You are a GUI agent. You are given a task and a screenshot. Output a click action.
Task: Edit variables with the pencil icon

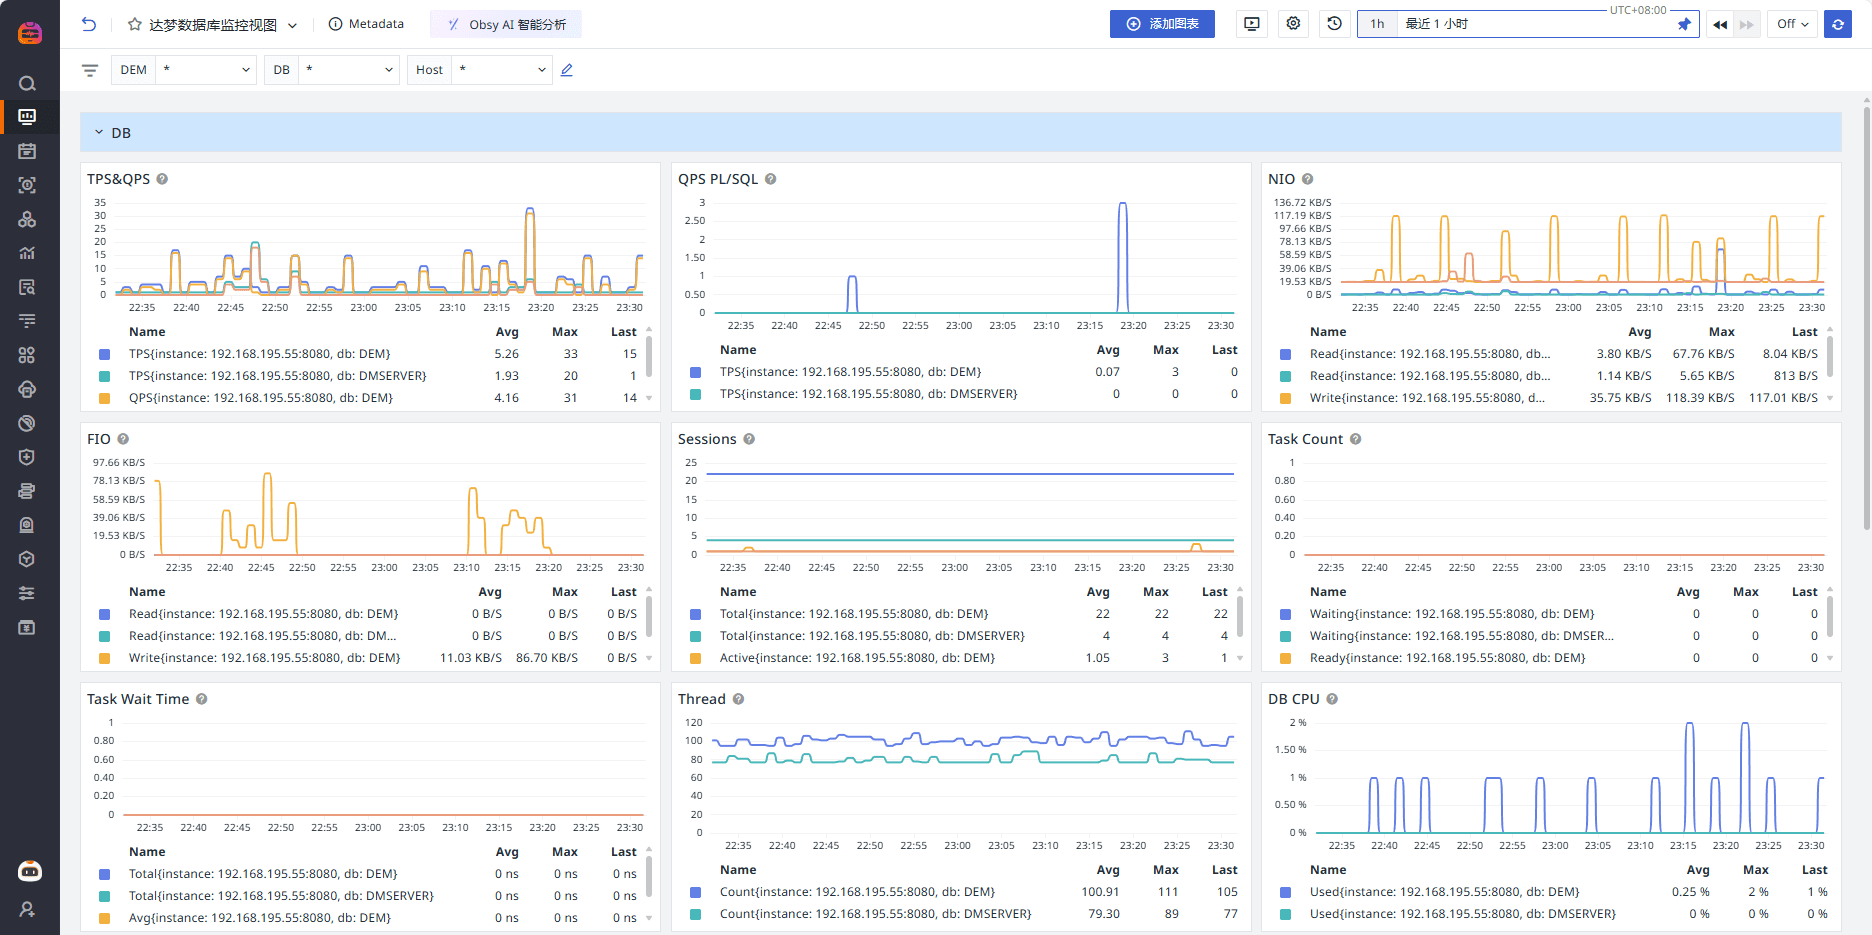click(x=567, y=70)
